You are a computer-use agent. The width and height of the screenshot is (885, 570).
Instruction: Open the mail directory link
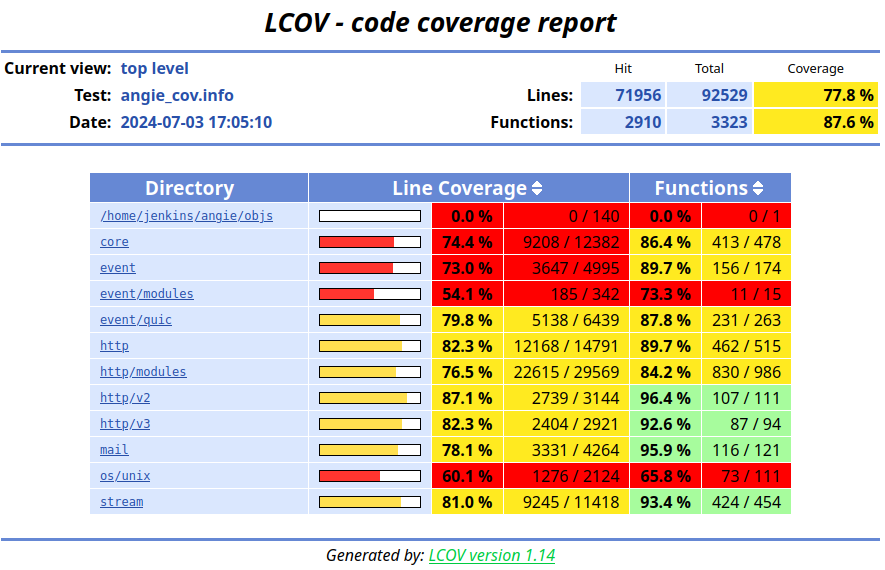pyautogui.click(x=114, y=450)
